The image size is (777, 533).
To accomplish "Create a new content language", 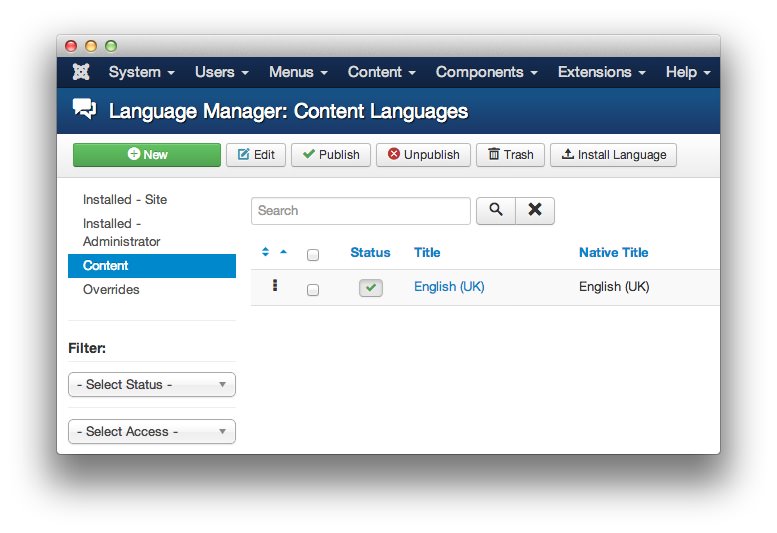I will click(x=147, y=155).
